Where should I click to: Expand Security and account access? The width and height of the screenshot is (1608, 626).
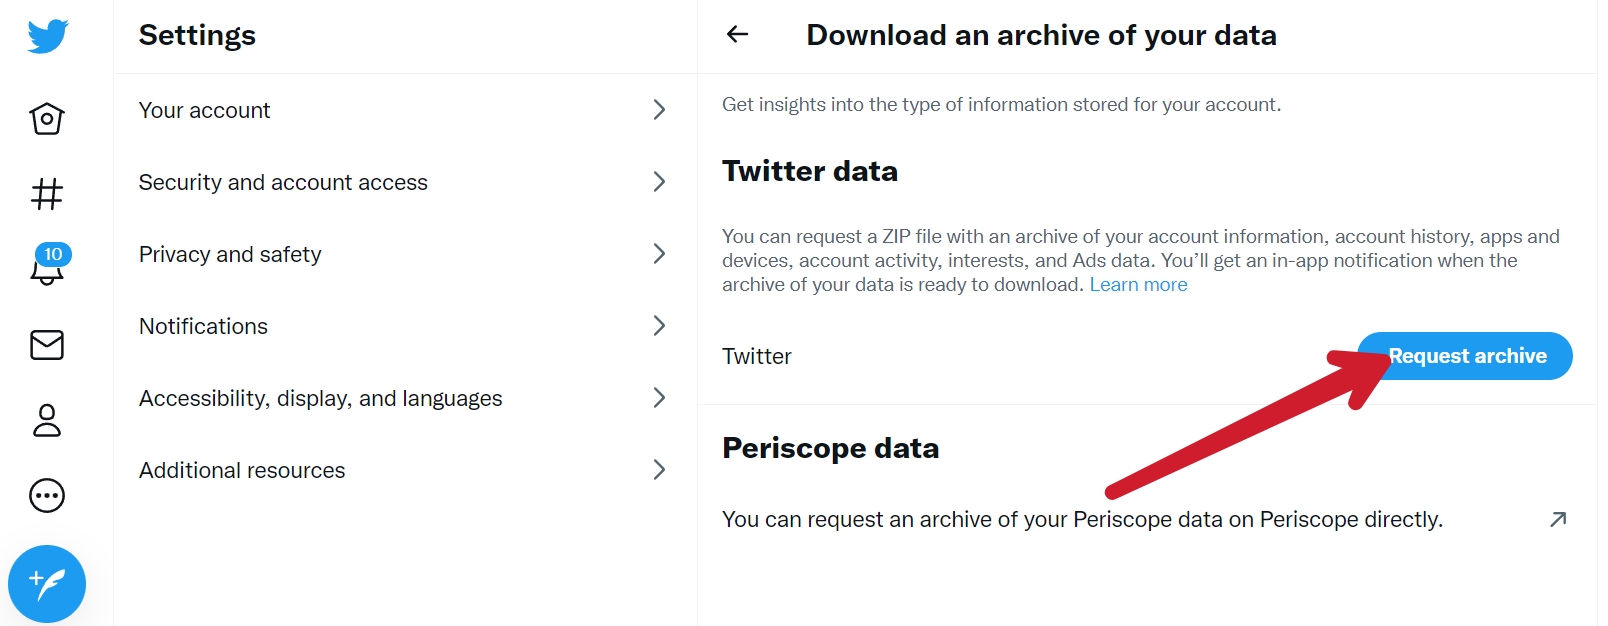click(400, 182)
